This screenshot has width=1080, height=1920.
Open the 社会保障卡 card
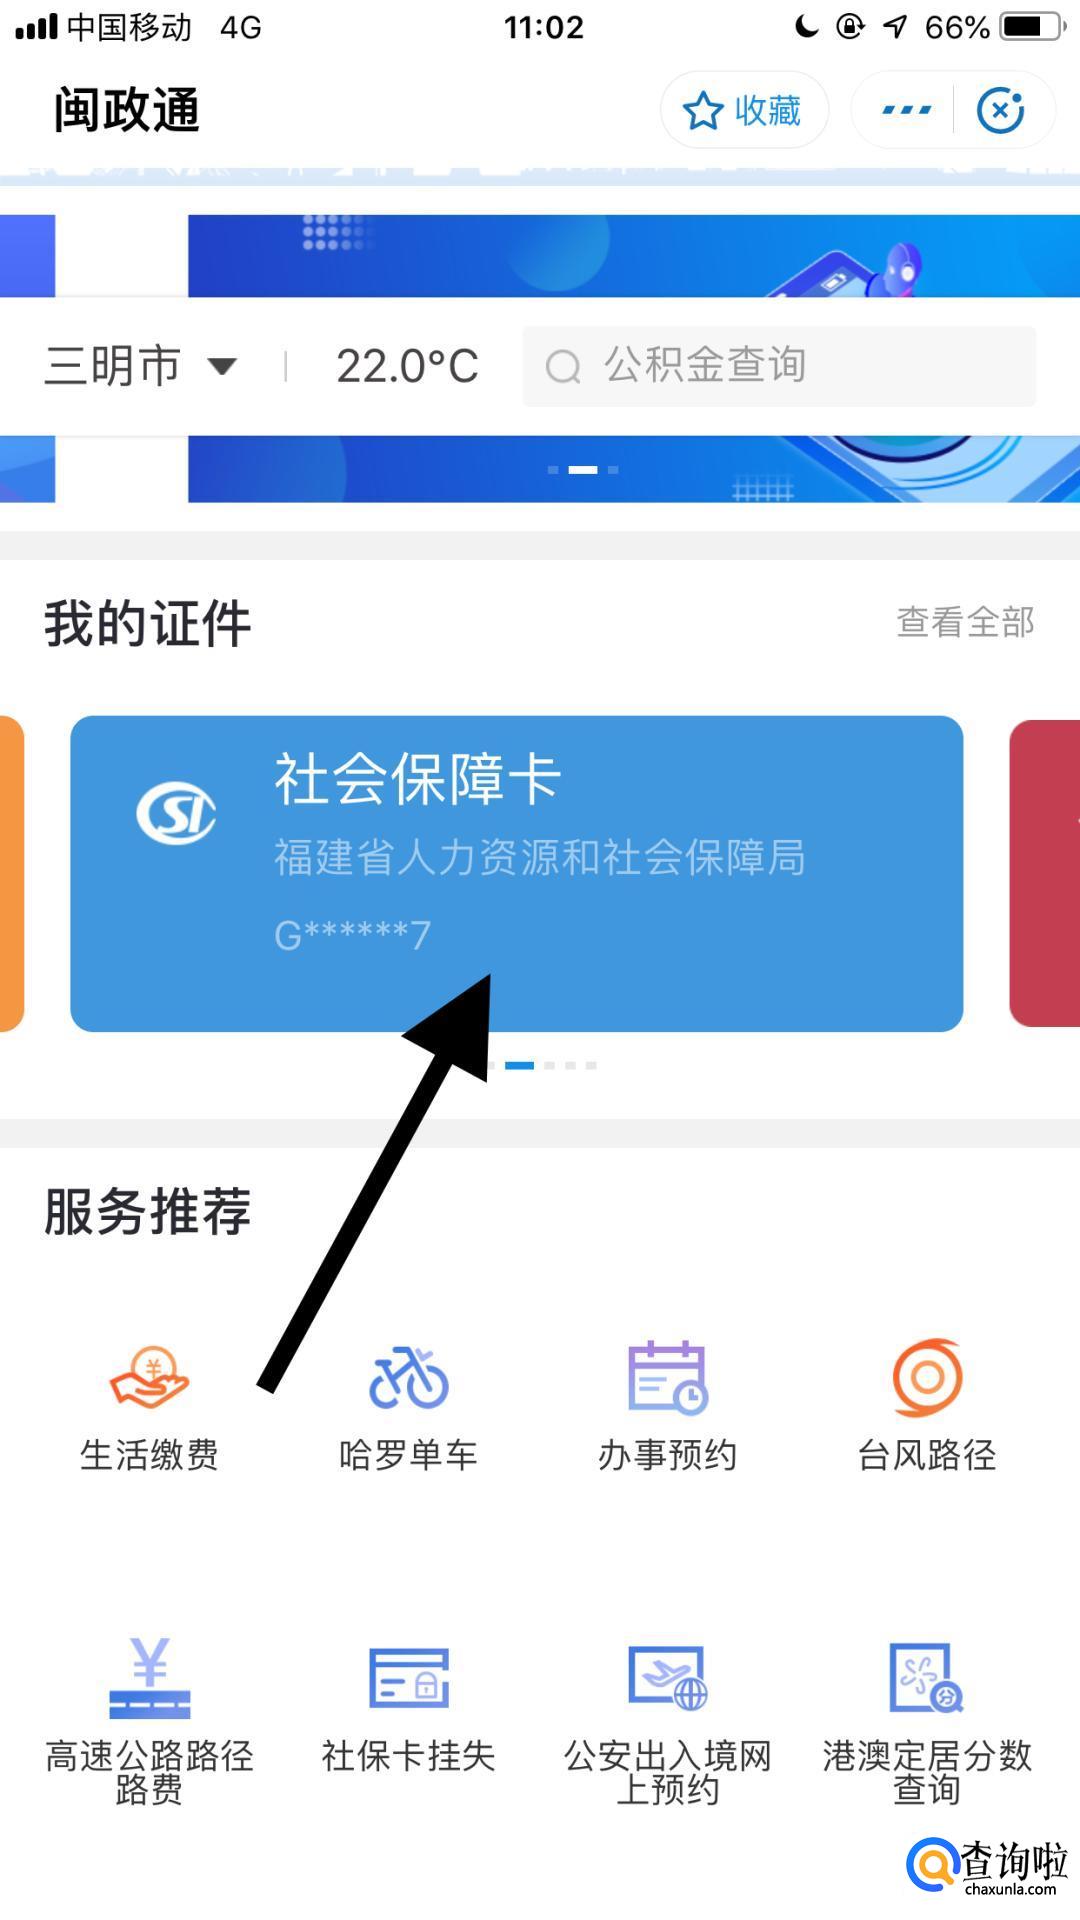point(517,873)
